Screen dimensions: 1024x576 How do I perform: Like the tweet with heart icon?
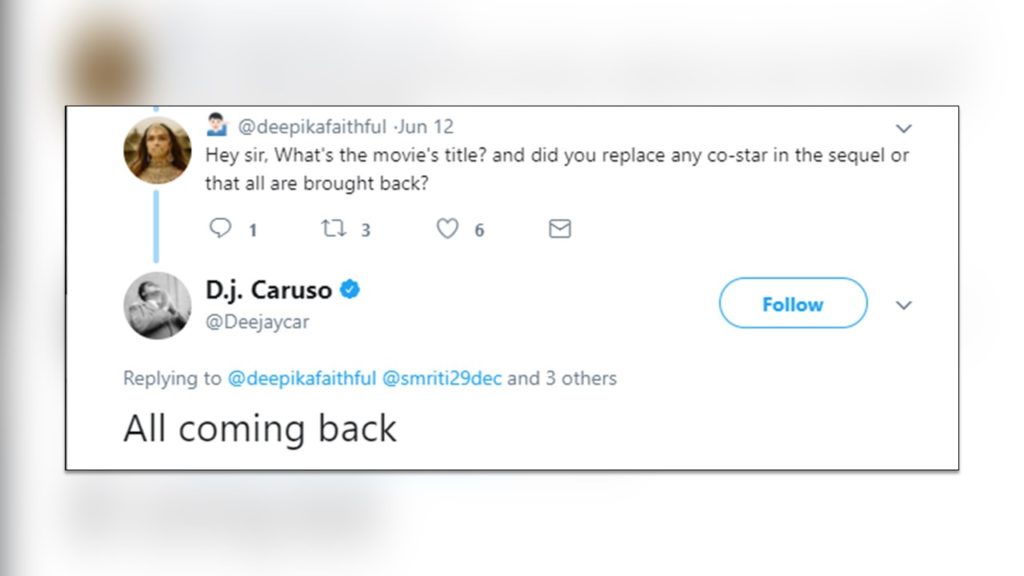pos(448,229)
